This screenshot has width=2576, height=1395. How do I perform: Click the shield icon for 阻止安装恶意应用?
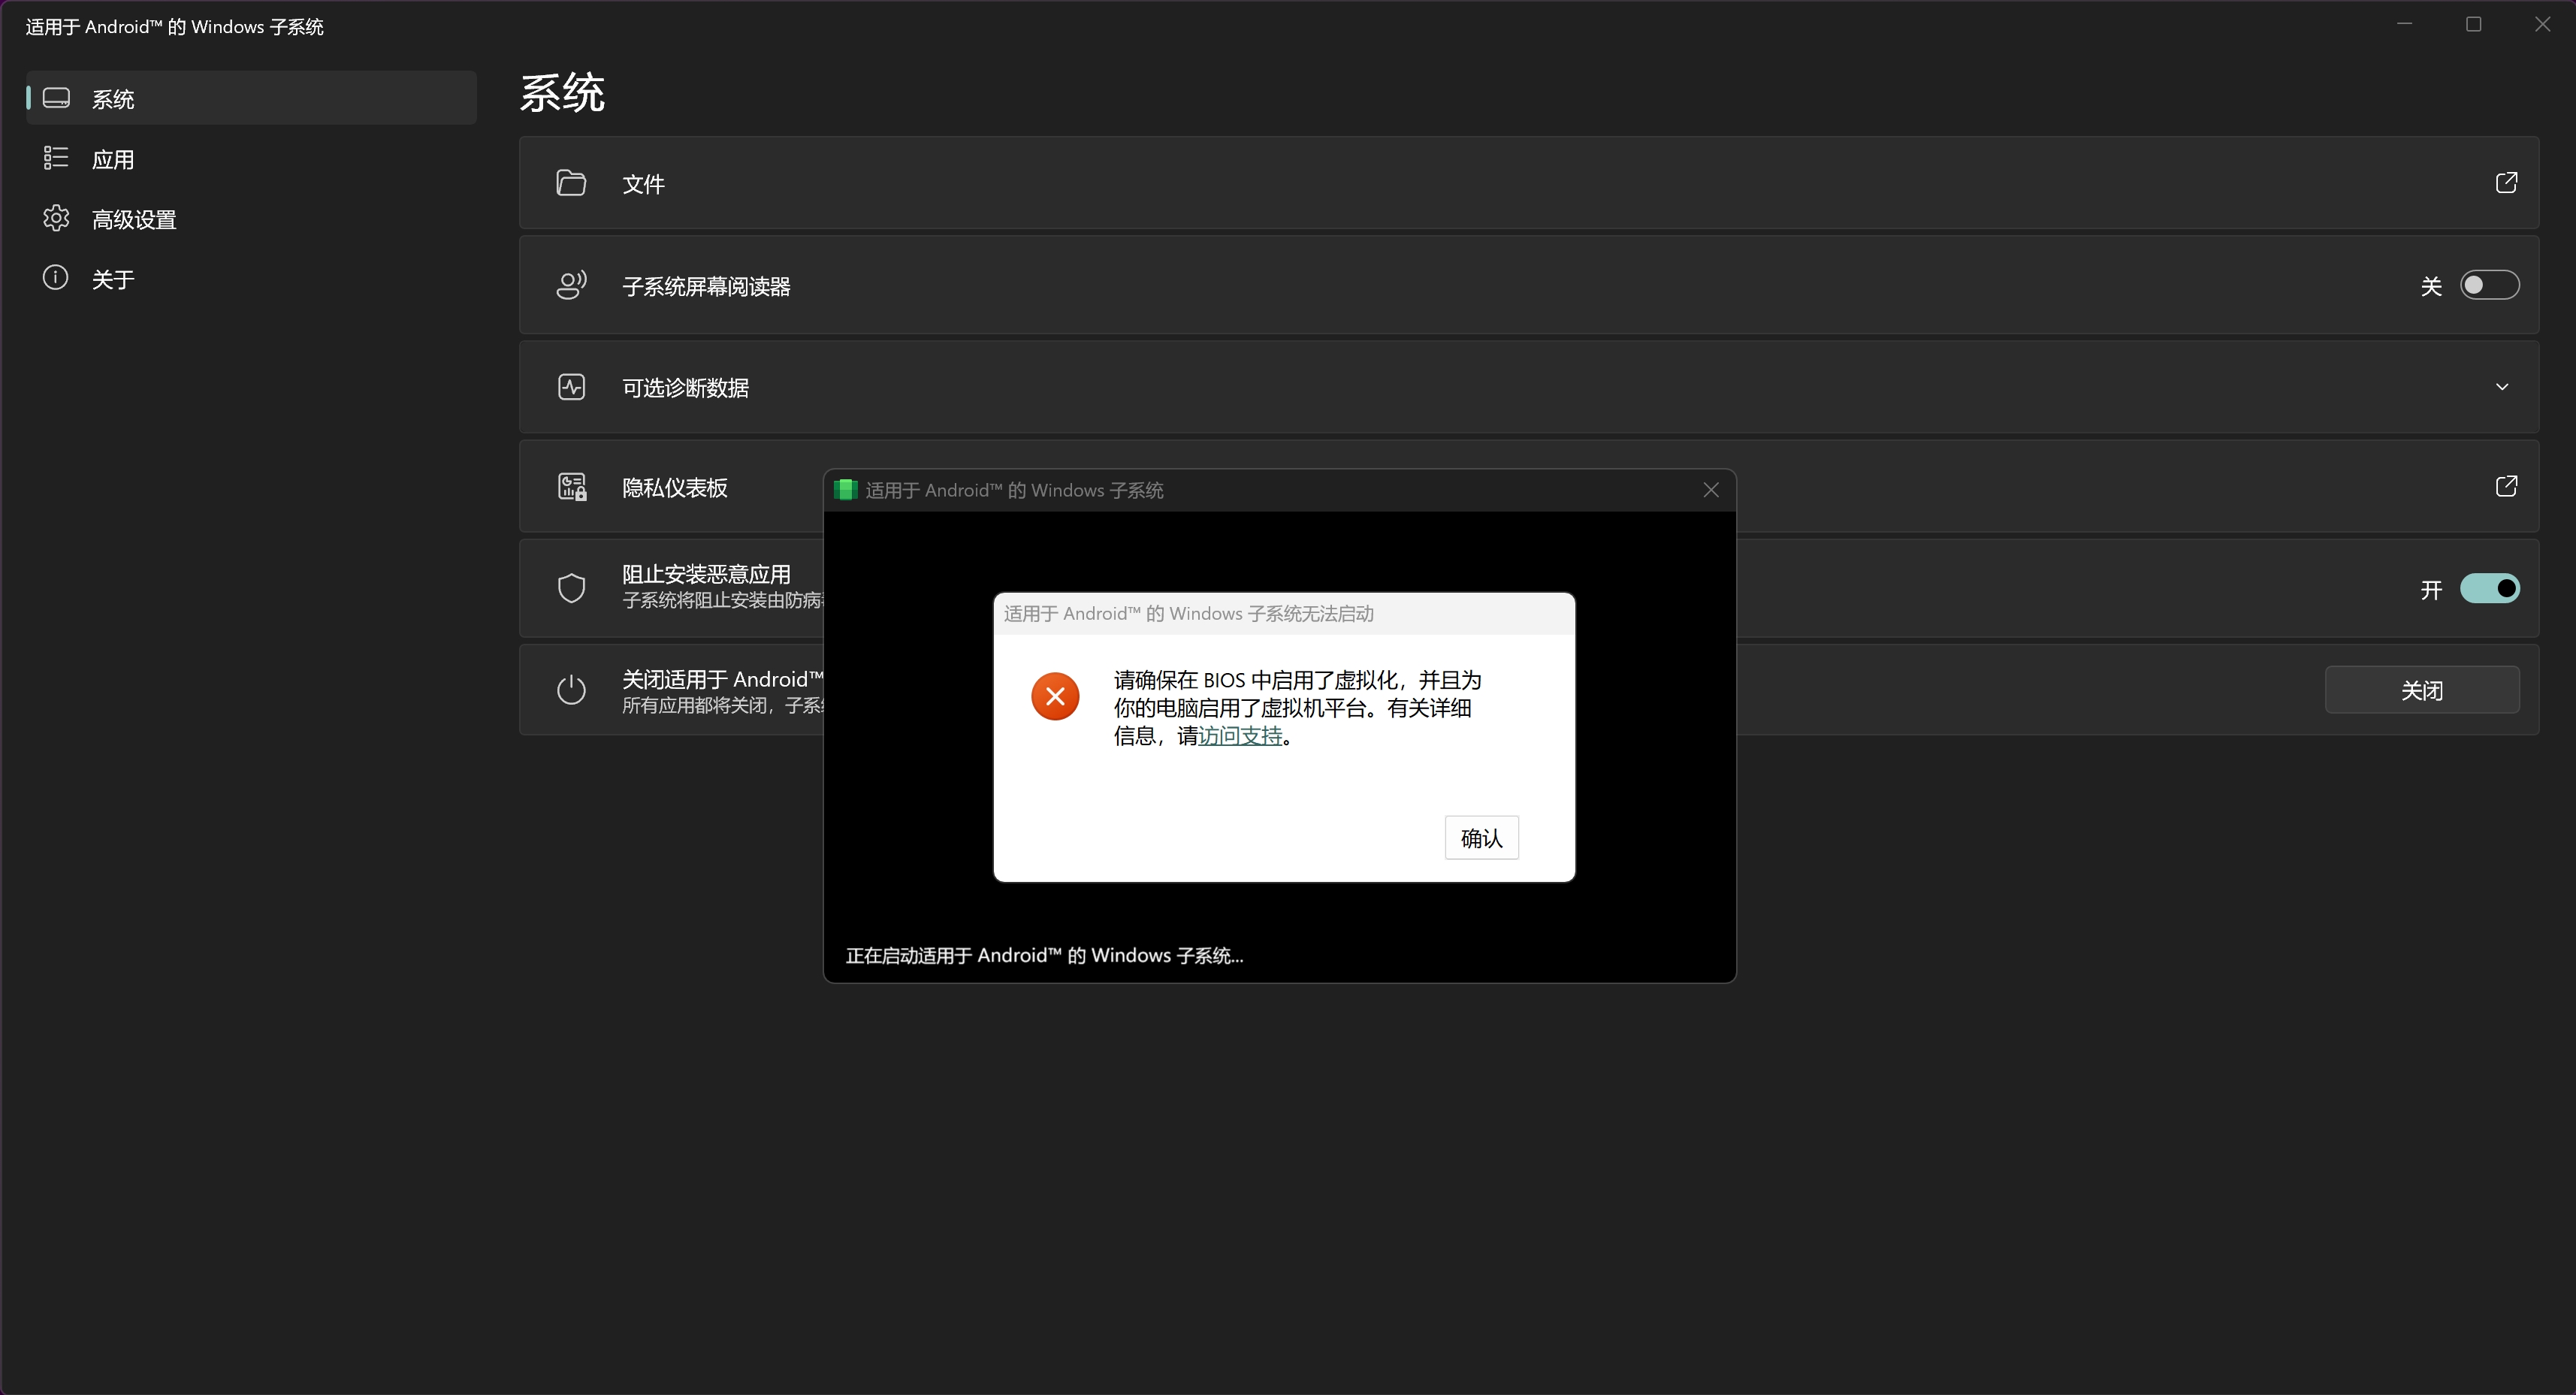[571, 588]
